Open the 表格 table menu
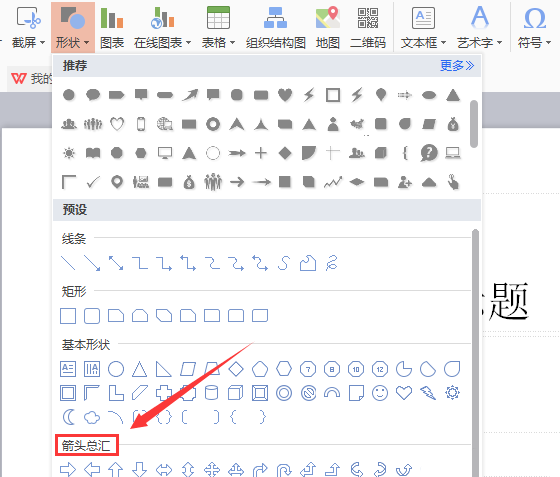560x477 pixels. pyautogui.click(x=218, y=27)
